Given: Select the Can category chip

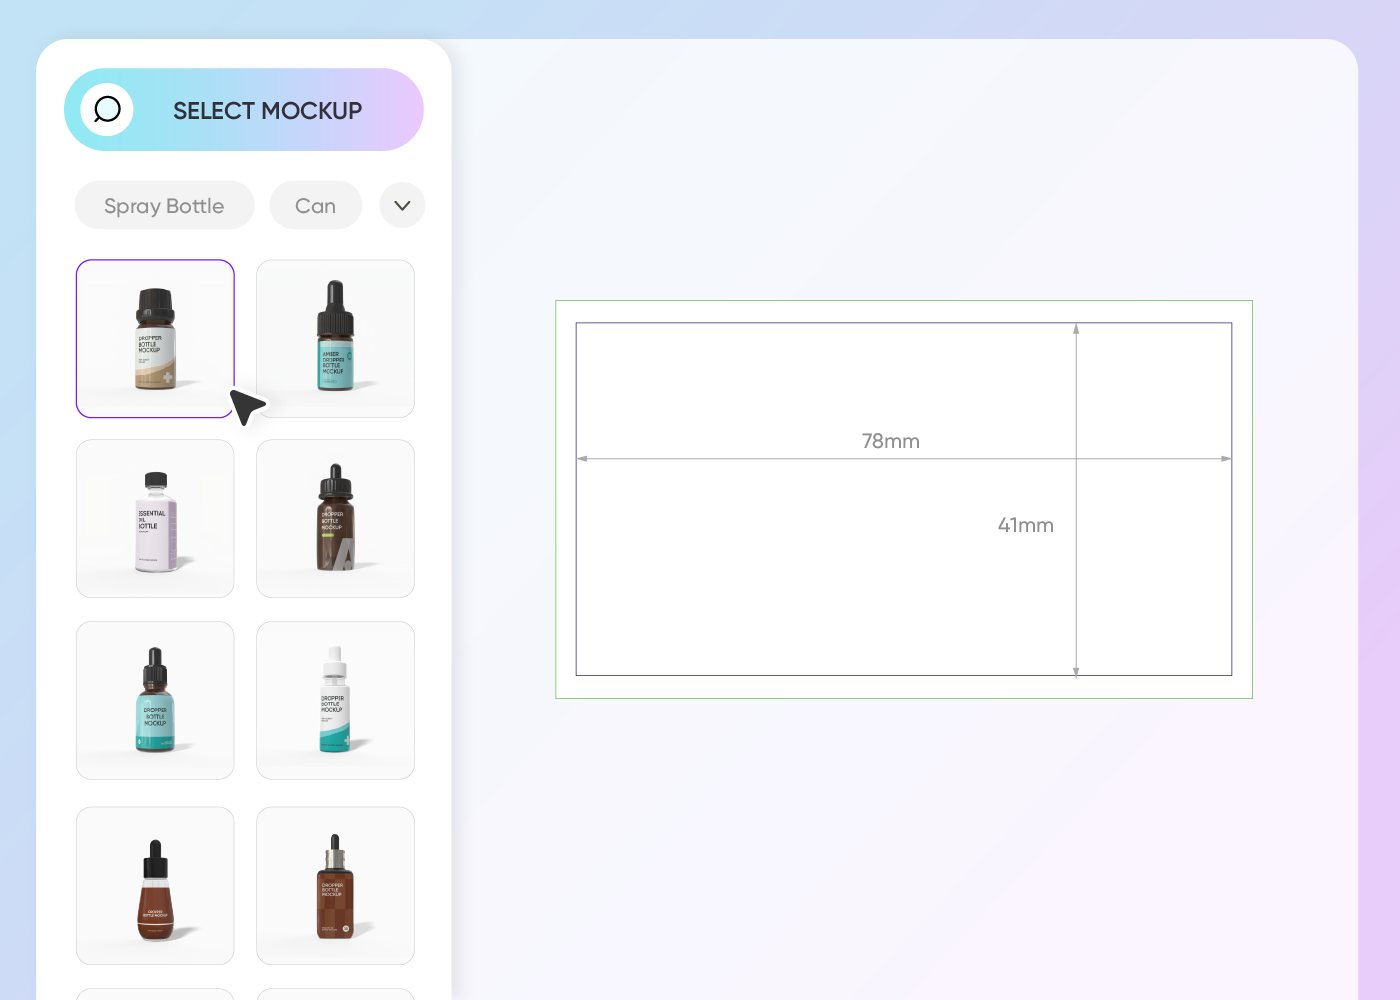Looking at the screenshot, I should (x=316, y=206).
